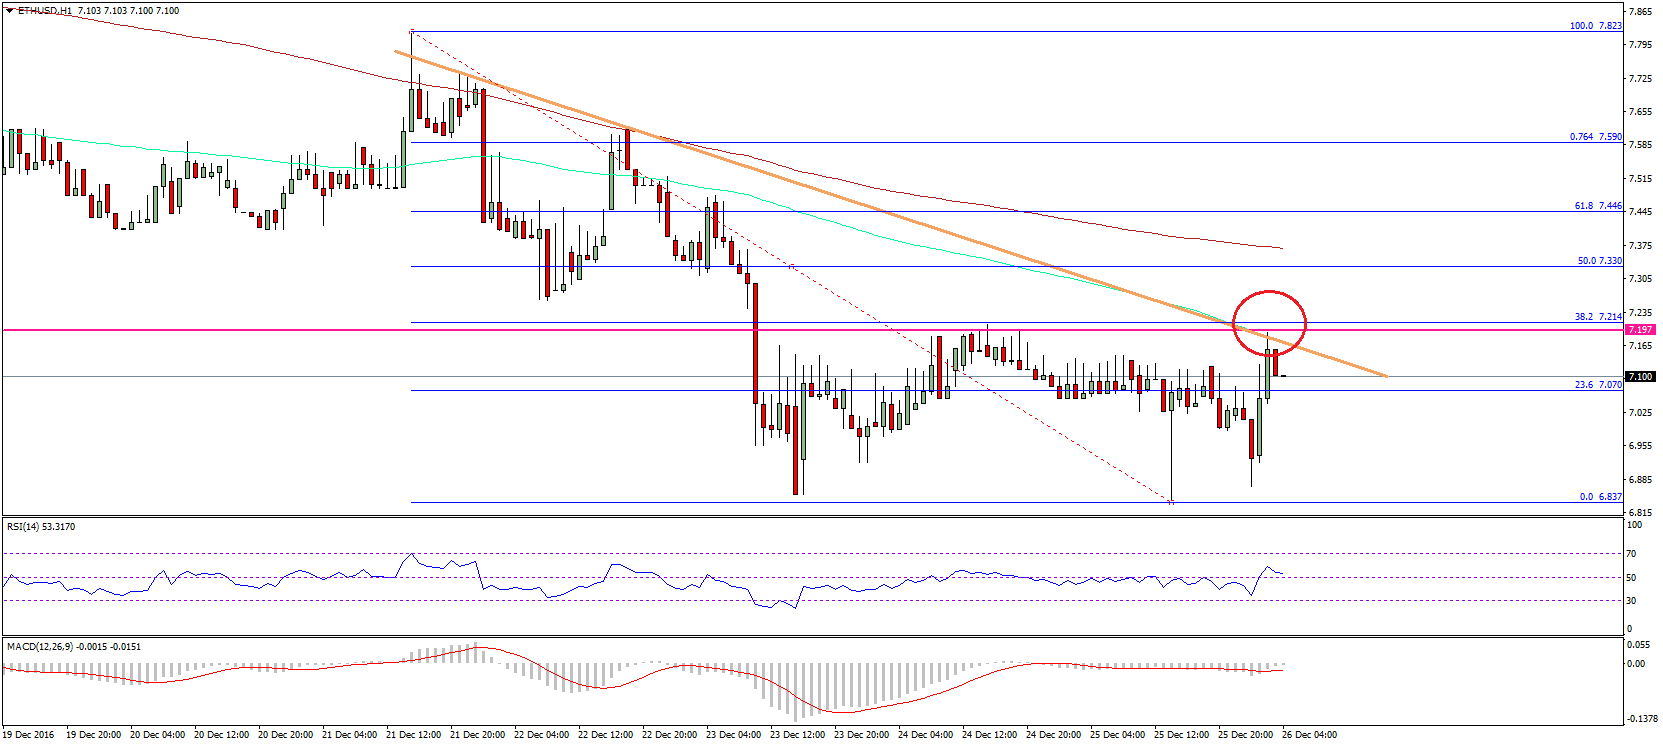This screenshot has height=746, width=1663.
Task: Select the '0.764 7.590' Fibonacci label
Action: (1596, 137)
